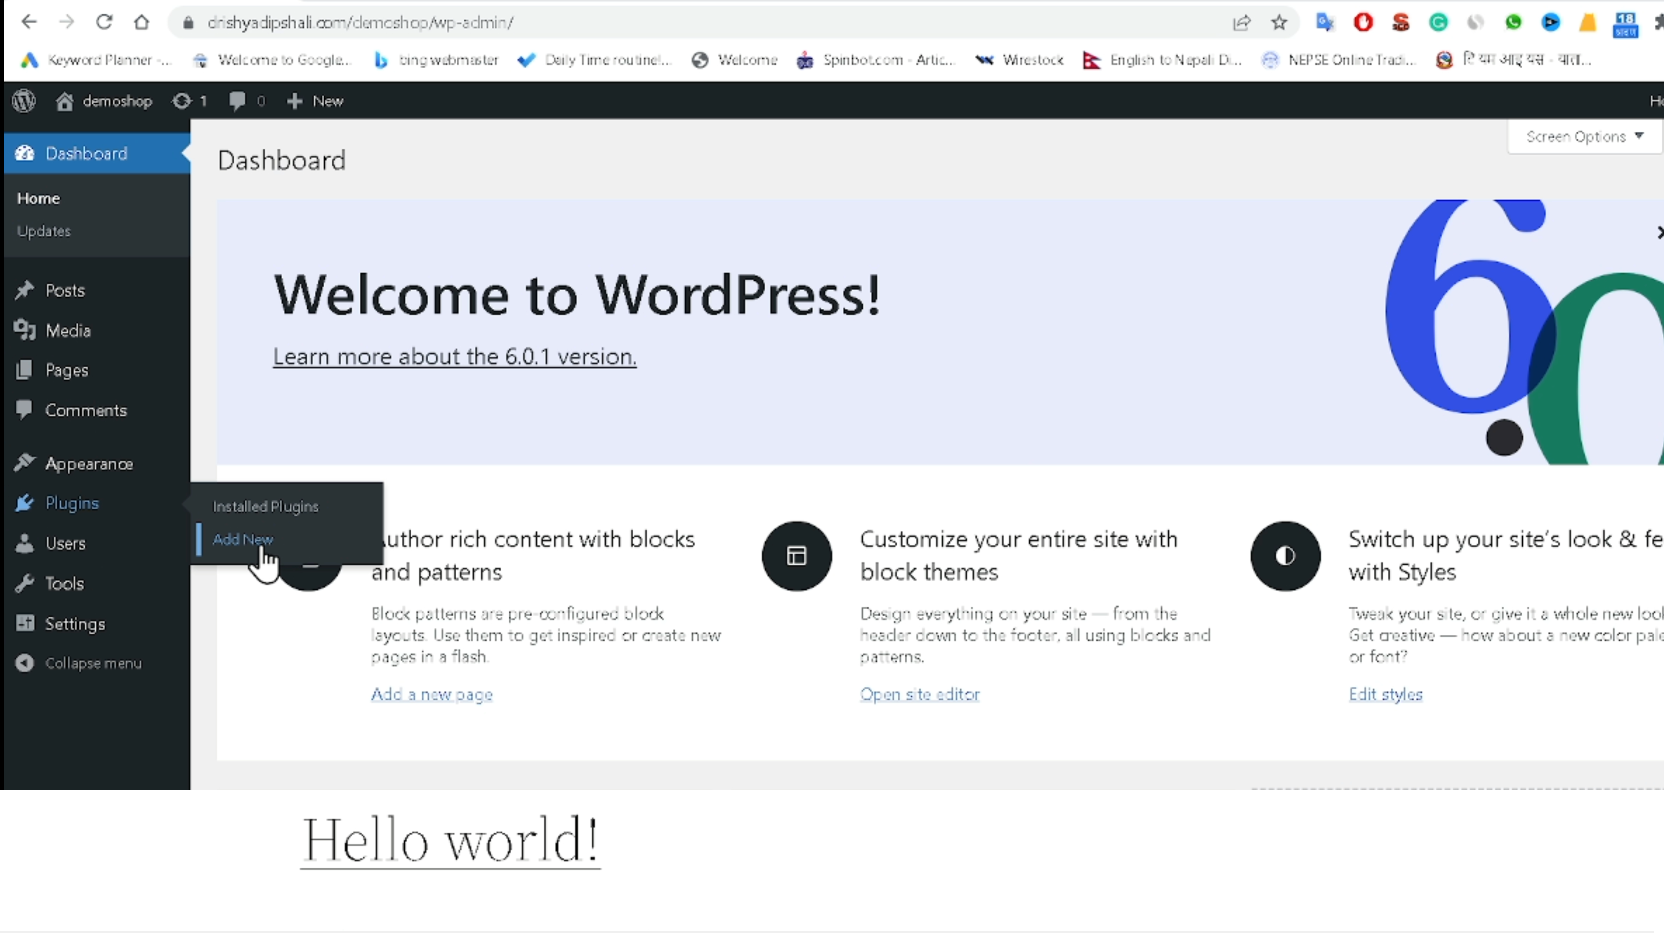The image size is (1664, 933).
Task: Open the 'Learn more about 6.0.1' link
Action: point(454,357)
